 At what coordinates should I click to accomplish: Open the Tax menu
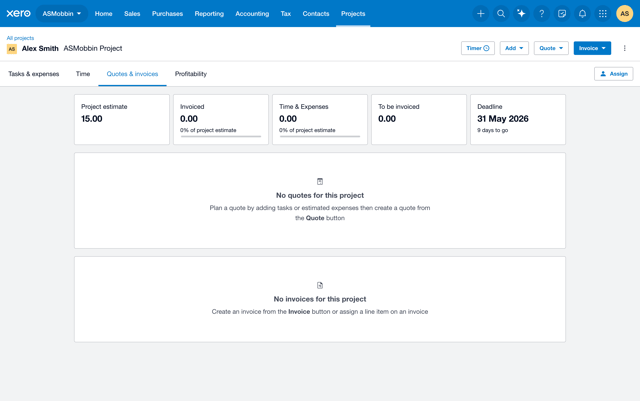pos(286,13)
